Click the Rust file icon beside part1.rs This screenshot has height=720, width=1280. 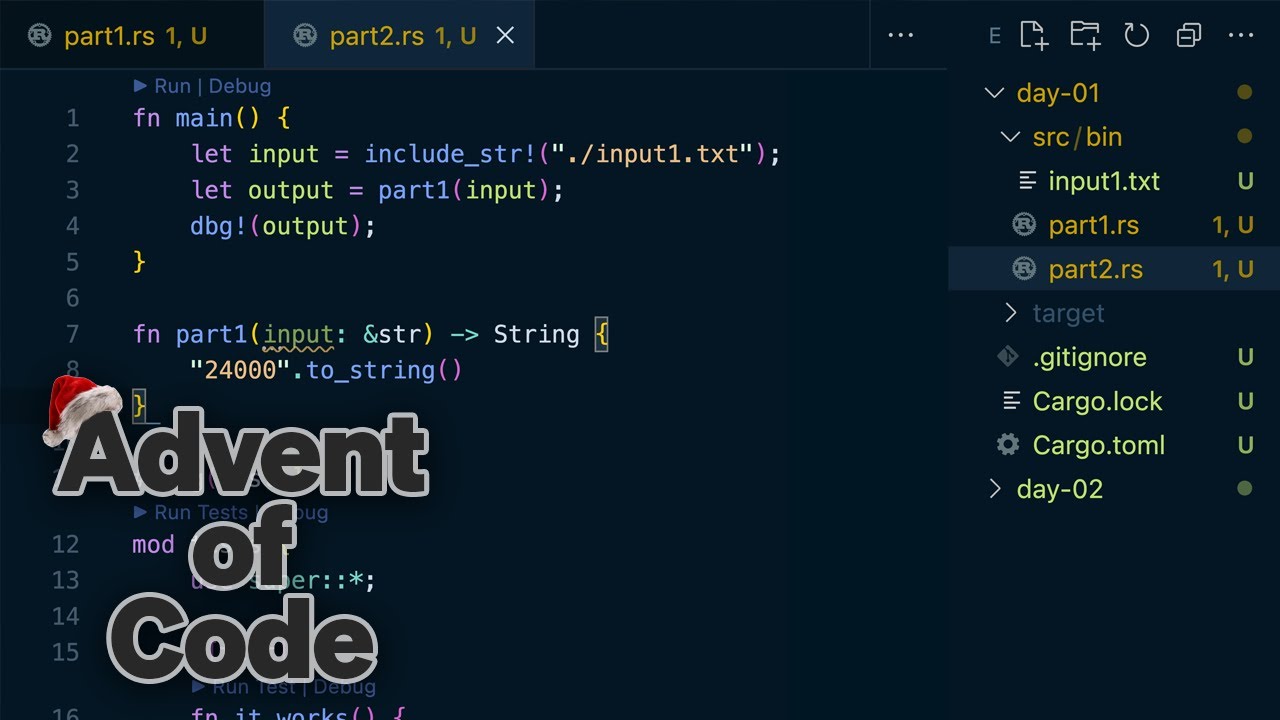(1024, 225)
